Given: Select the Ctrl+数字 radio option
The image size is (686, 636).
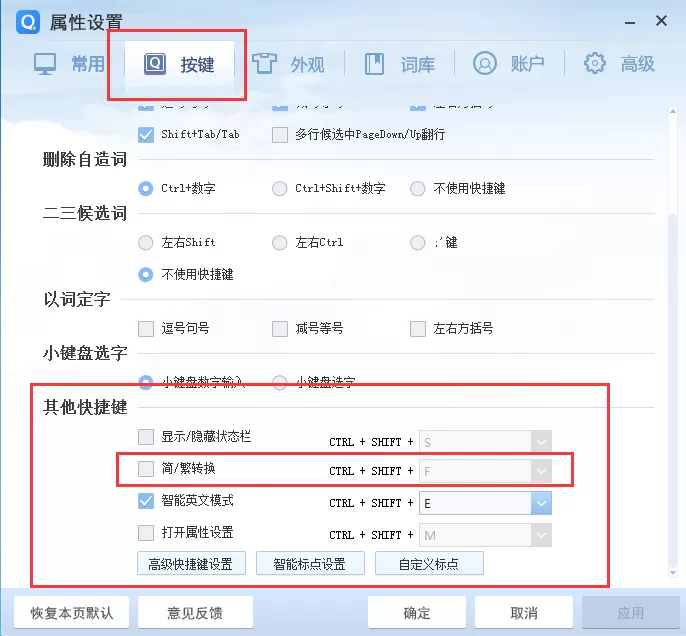Looking at the screenshot, I should pos(146,189).
